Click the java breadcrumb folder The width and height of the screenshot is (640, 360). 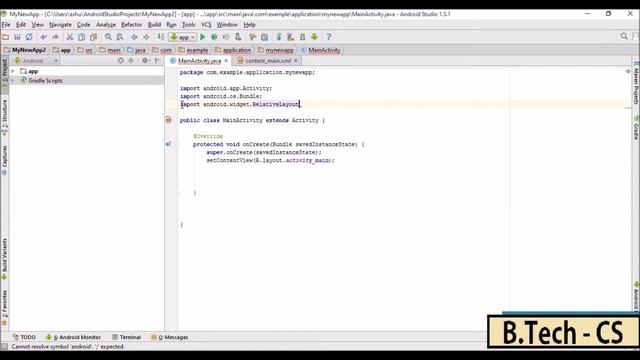[x=137, y=50]
